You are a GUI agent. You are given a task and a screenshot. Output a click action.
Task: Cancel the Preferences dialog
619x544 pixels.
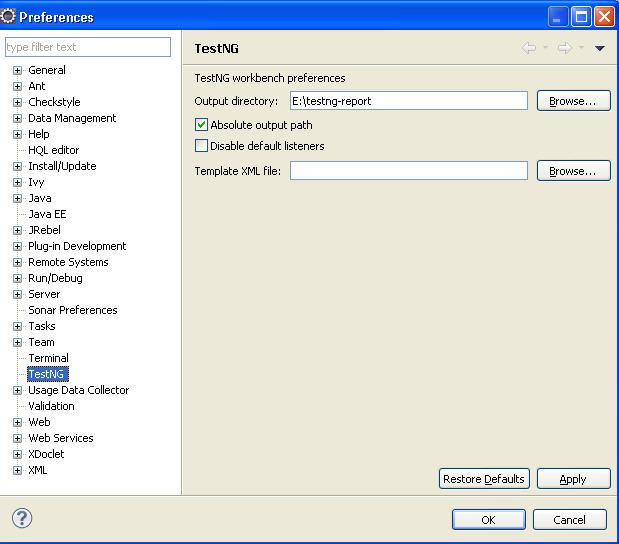(x=569, y=520)
